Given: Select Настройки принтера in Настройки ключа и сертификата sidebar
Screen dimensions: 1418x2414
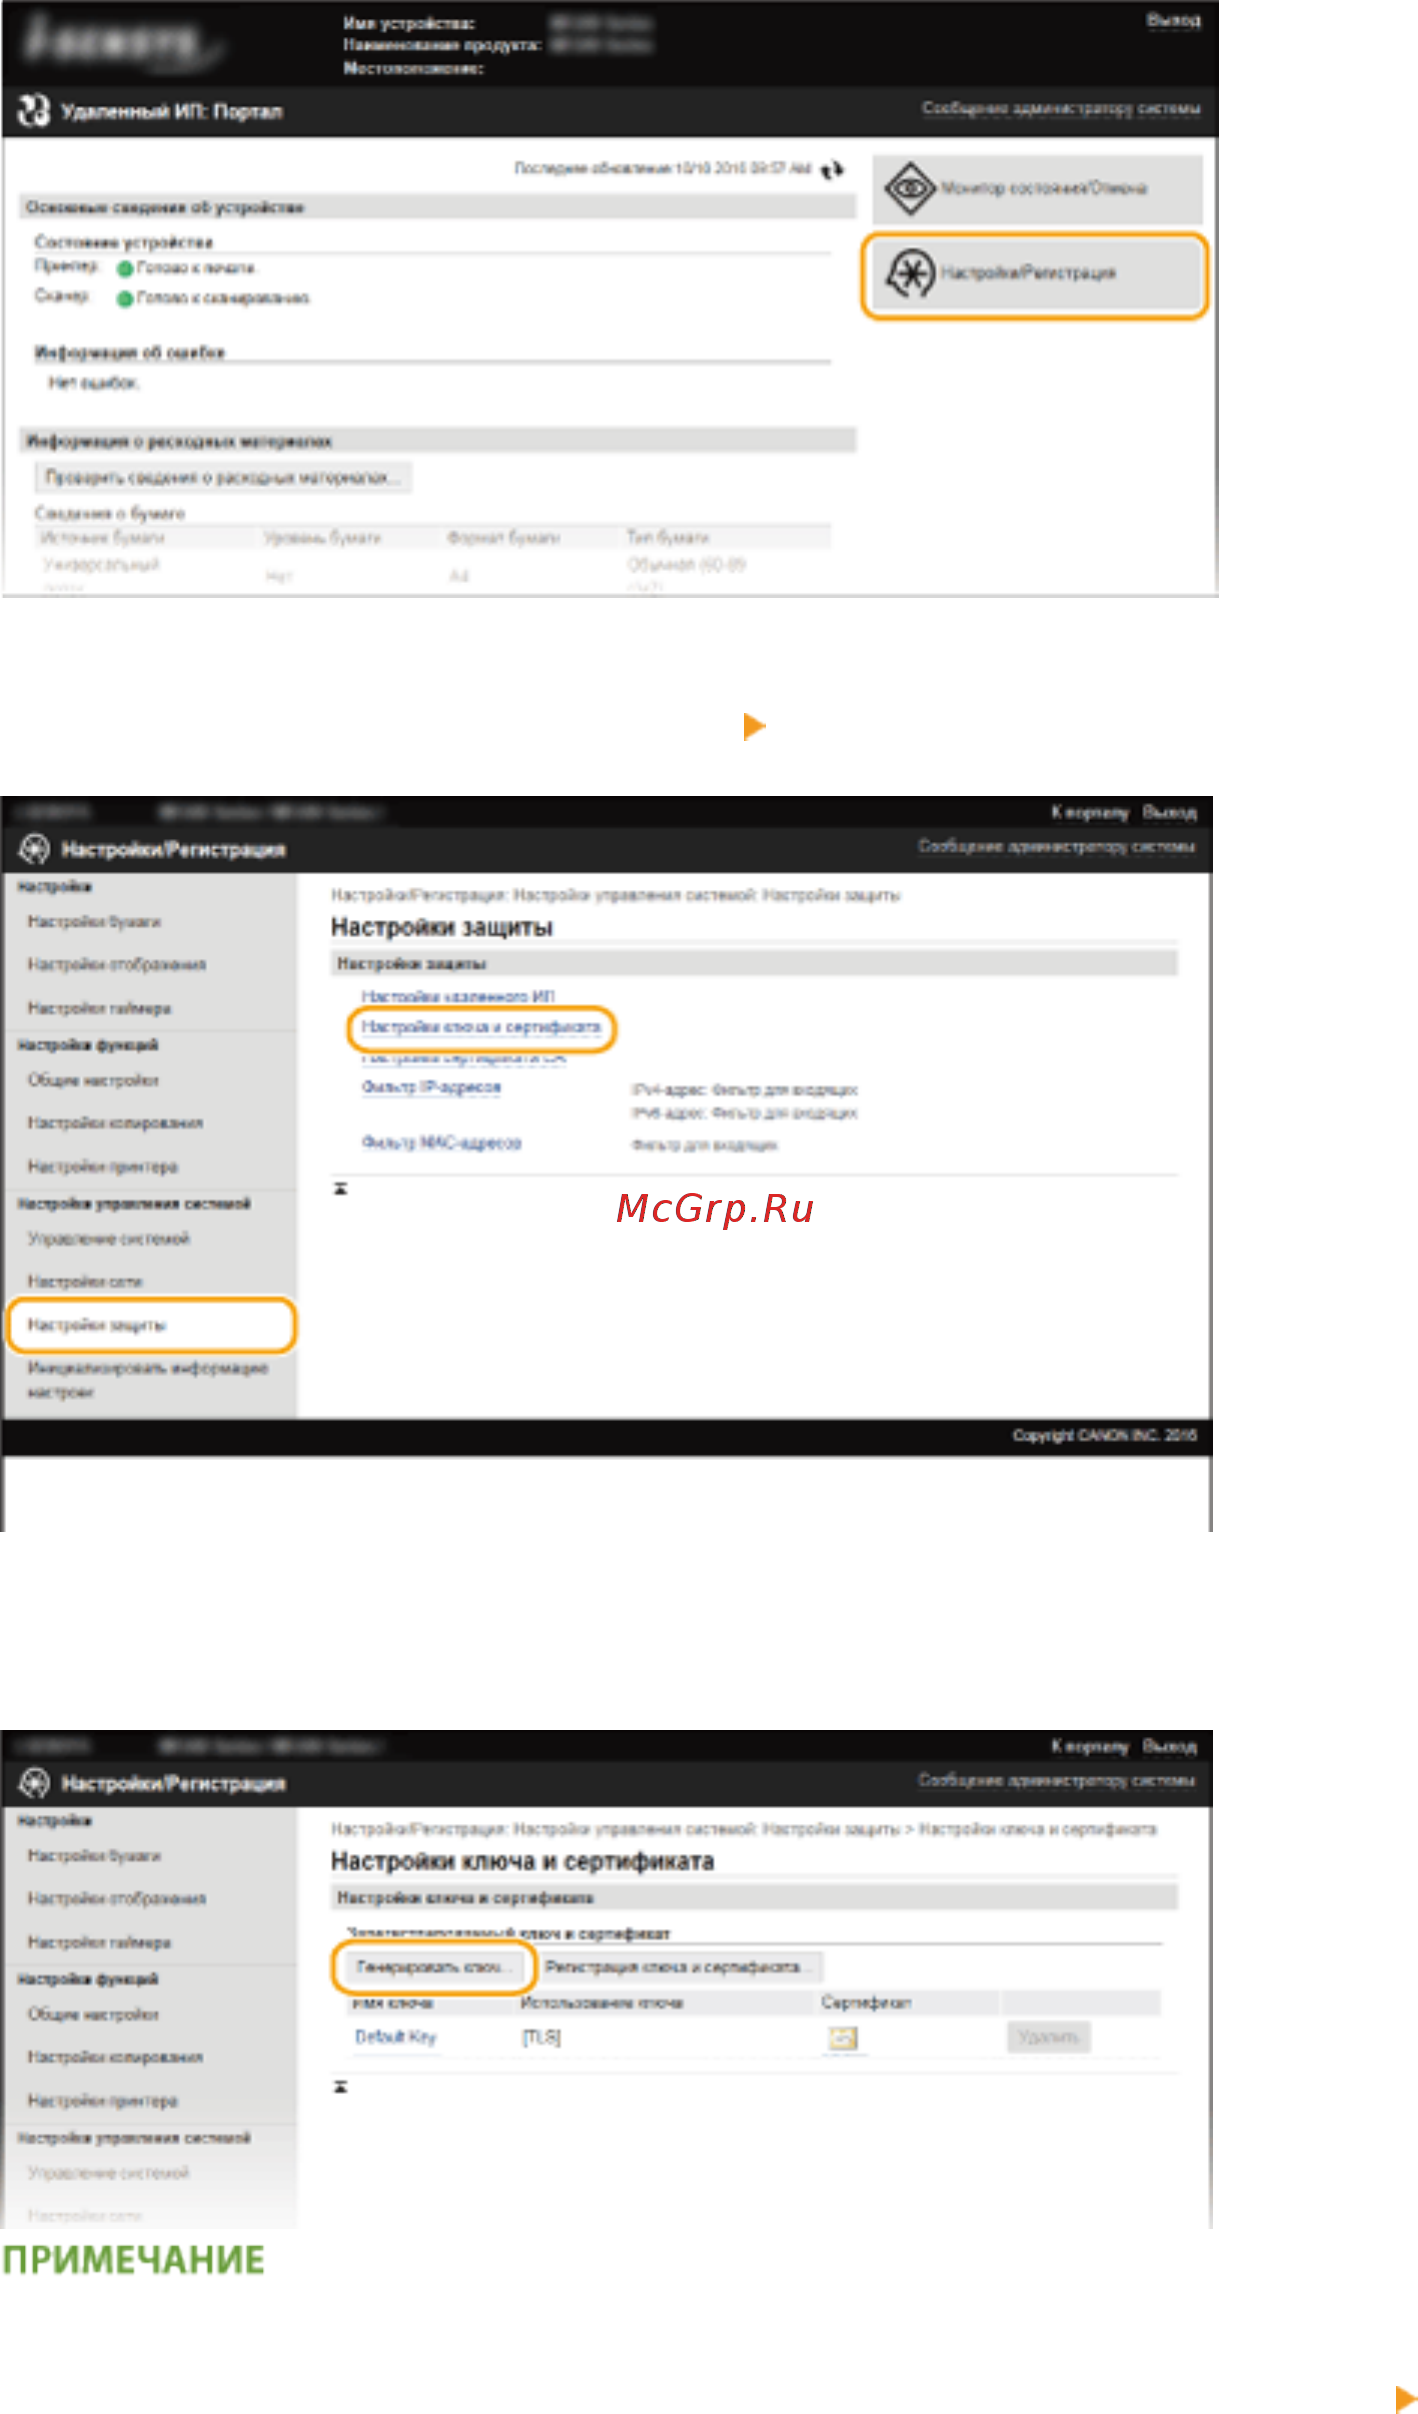Looking at the screenshot, I should (102, 2100).
